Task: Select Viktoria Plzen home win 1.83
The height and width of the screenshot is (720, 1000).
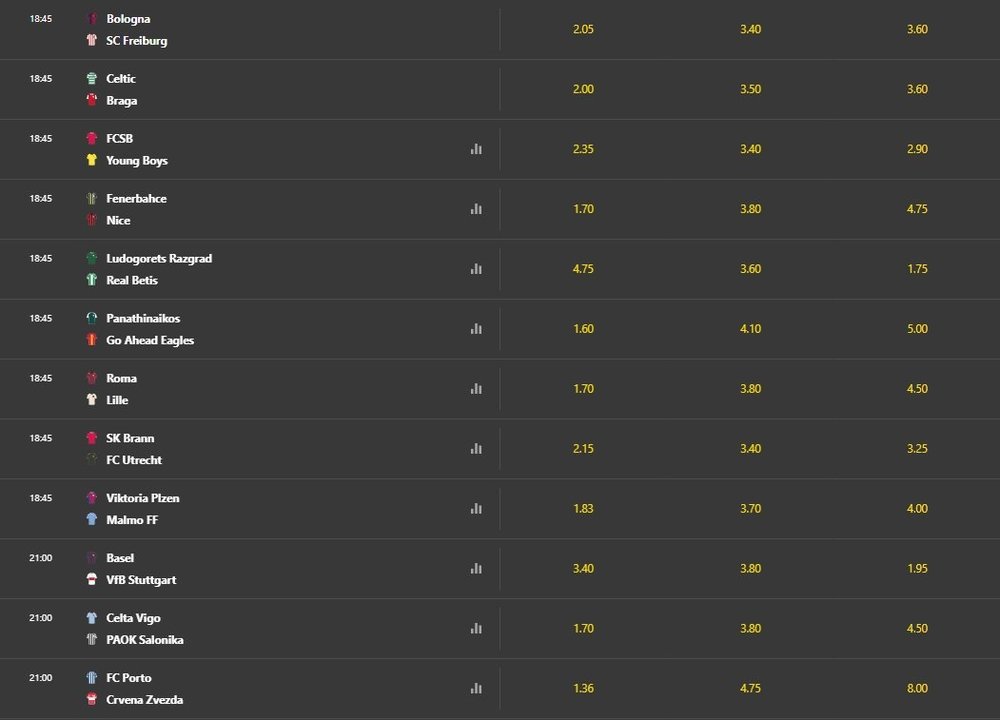Action: pyautogui.click(x=583, y=509)
